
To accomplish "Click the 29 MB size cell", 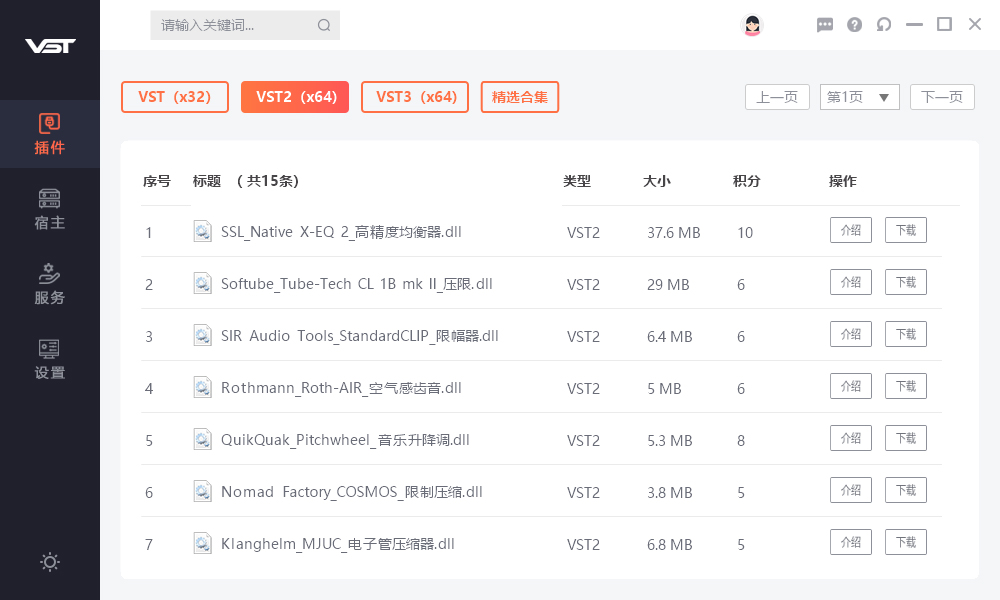I will pyautogui.click(x=668, y=285).
